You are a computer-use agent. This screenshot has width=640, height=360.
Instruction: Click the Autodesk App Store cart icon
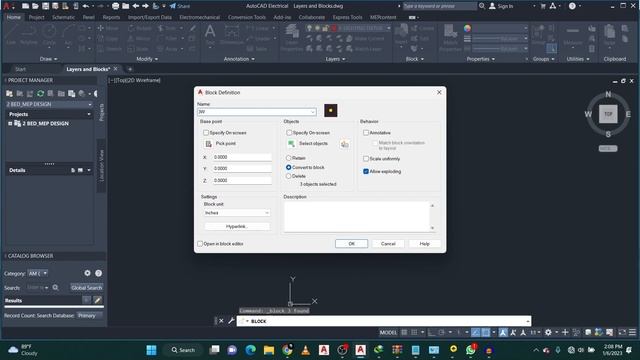(x=543, y=6)
